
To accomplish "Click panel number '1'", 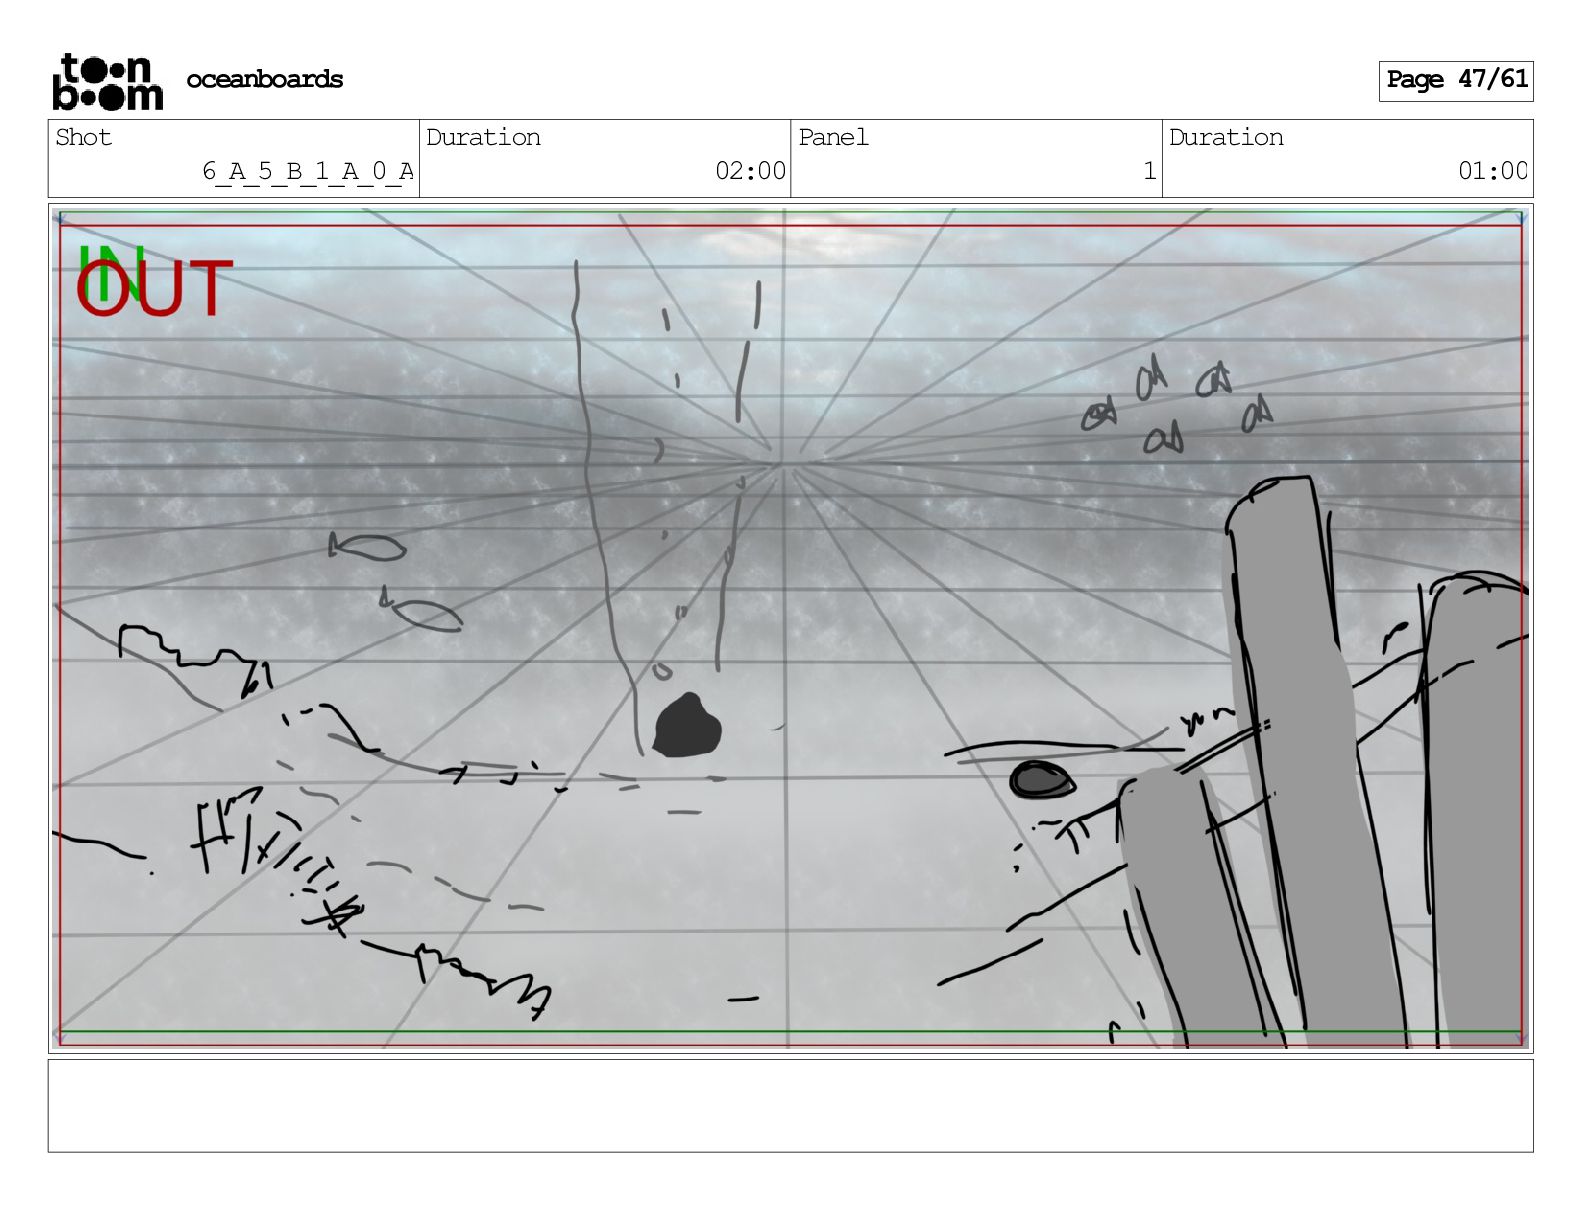I will click(x=1150, y=171).
